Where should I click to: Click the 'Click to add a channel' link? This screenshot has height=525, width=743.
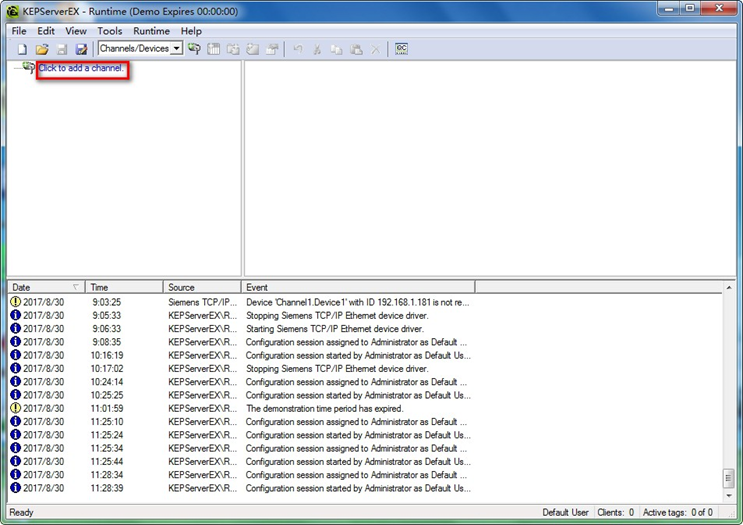click(81, 68)
